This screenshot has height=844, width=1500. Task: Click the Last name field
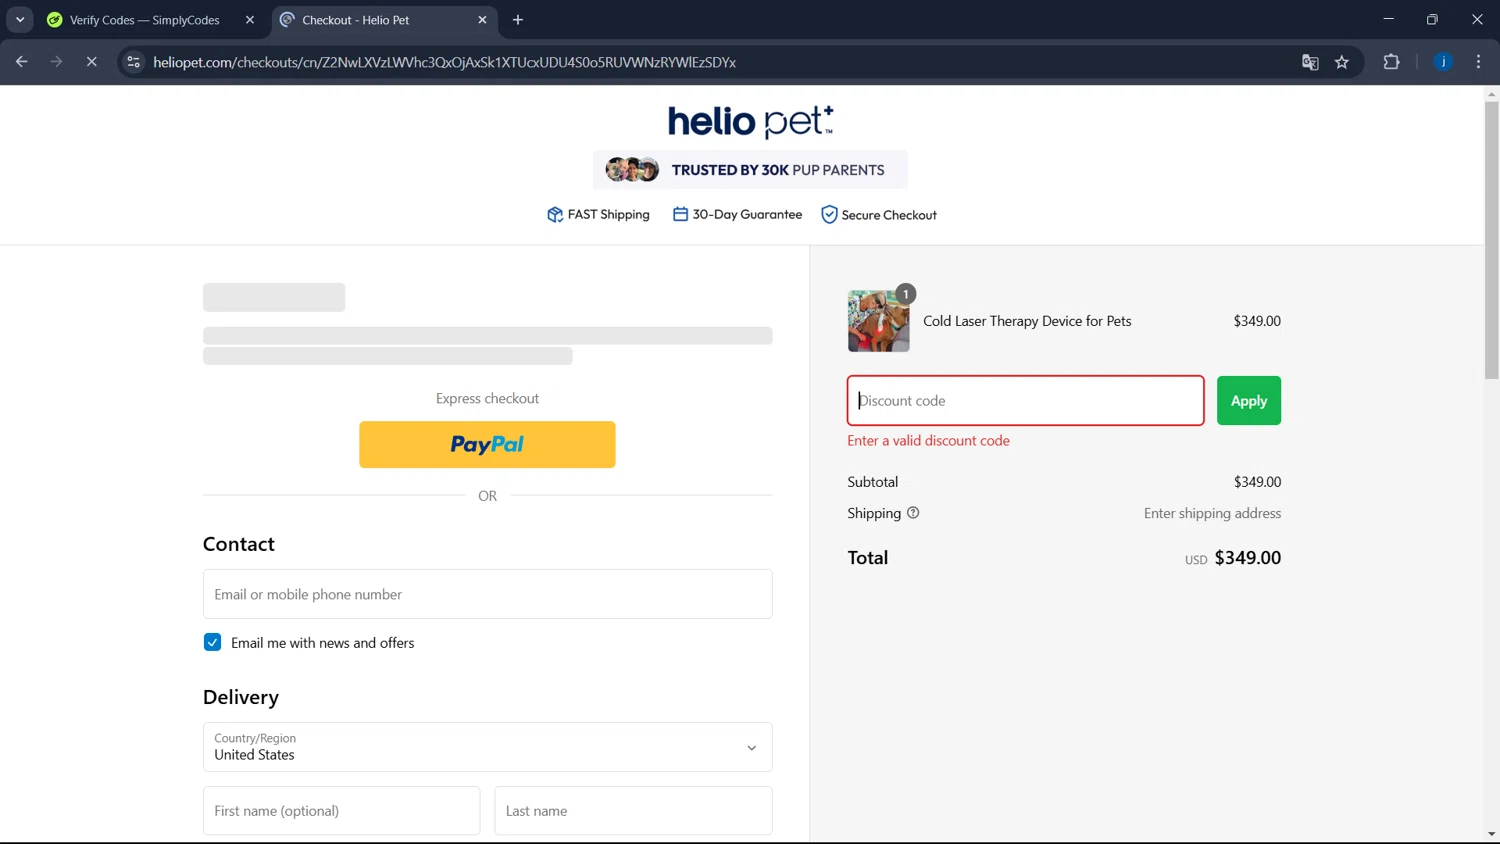pyautogui.click(x=633, y=811)
